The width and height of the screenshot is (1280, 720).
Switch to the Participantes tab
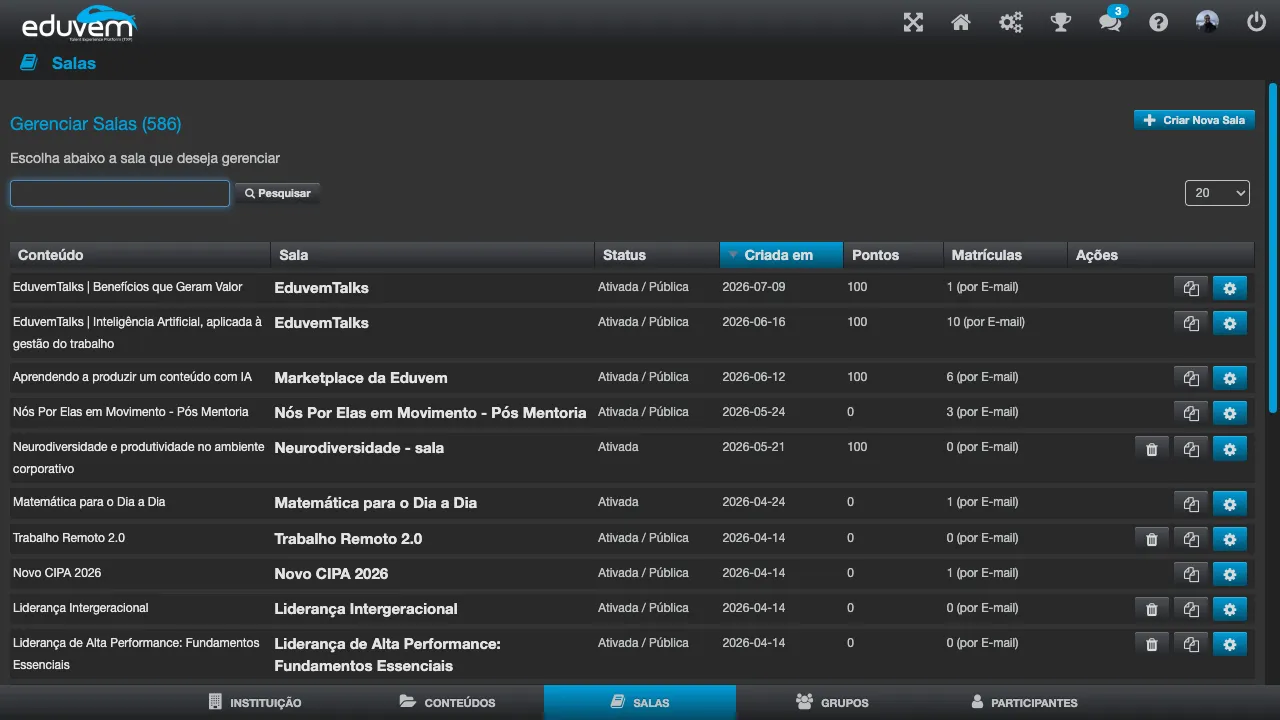[1024, 702]
